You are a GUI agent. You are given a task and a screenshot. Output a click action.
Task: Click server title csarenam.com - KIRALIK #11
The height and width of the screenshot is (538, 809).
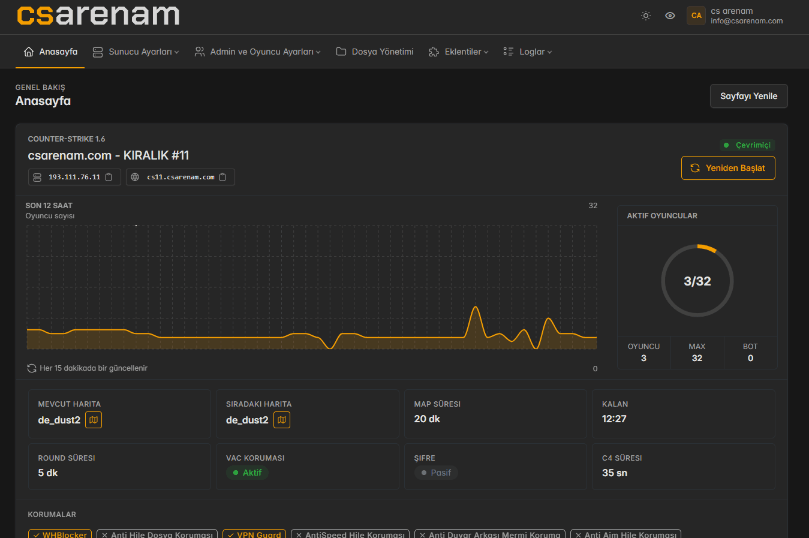[x=108, y=156]
